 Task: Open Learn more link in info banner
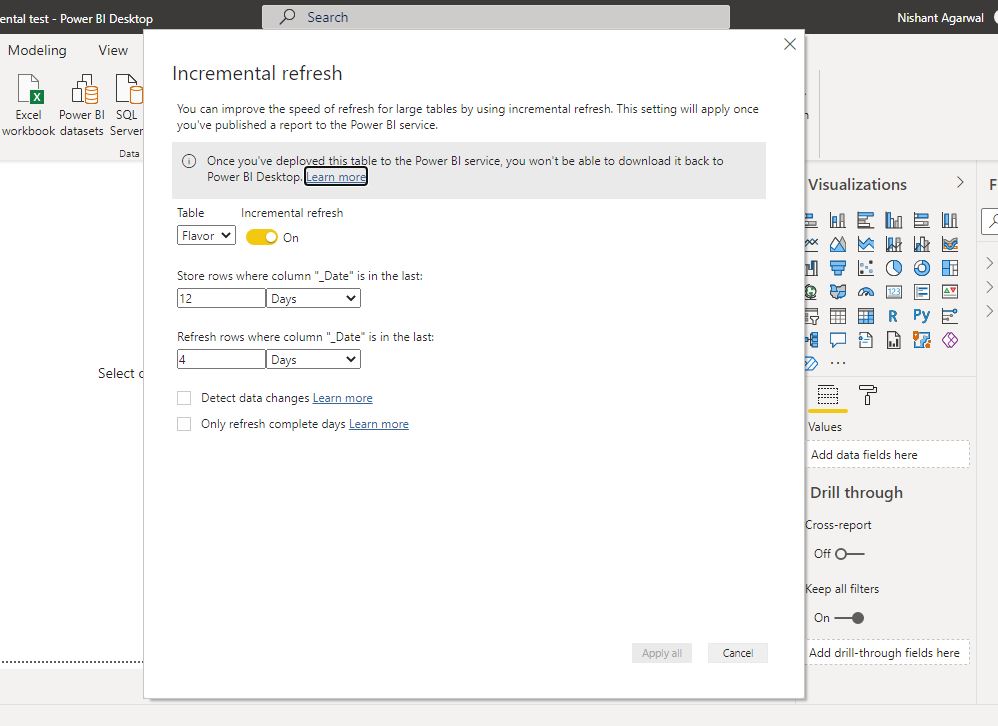pos(336,177)
